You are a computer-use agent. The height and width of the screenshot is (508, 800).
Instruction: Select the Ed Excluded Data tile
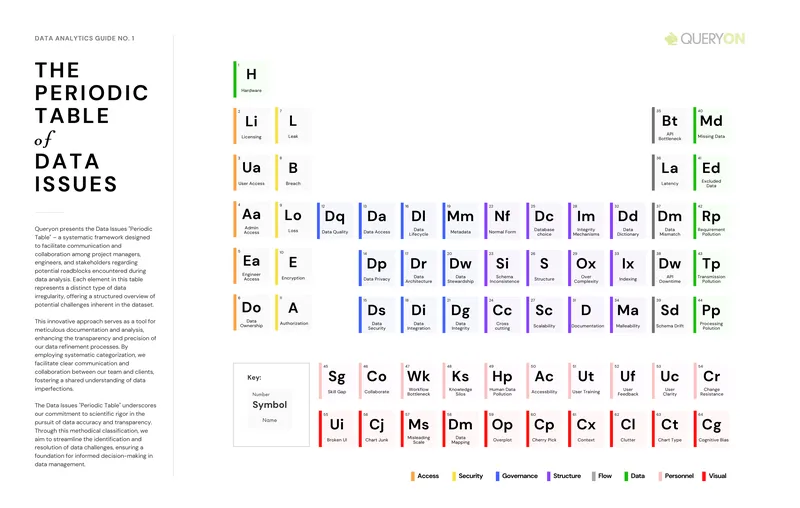712,172
